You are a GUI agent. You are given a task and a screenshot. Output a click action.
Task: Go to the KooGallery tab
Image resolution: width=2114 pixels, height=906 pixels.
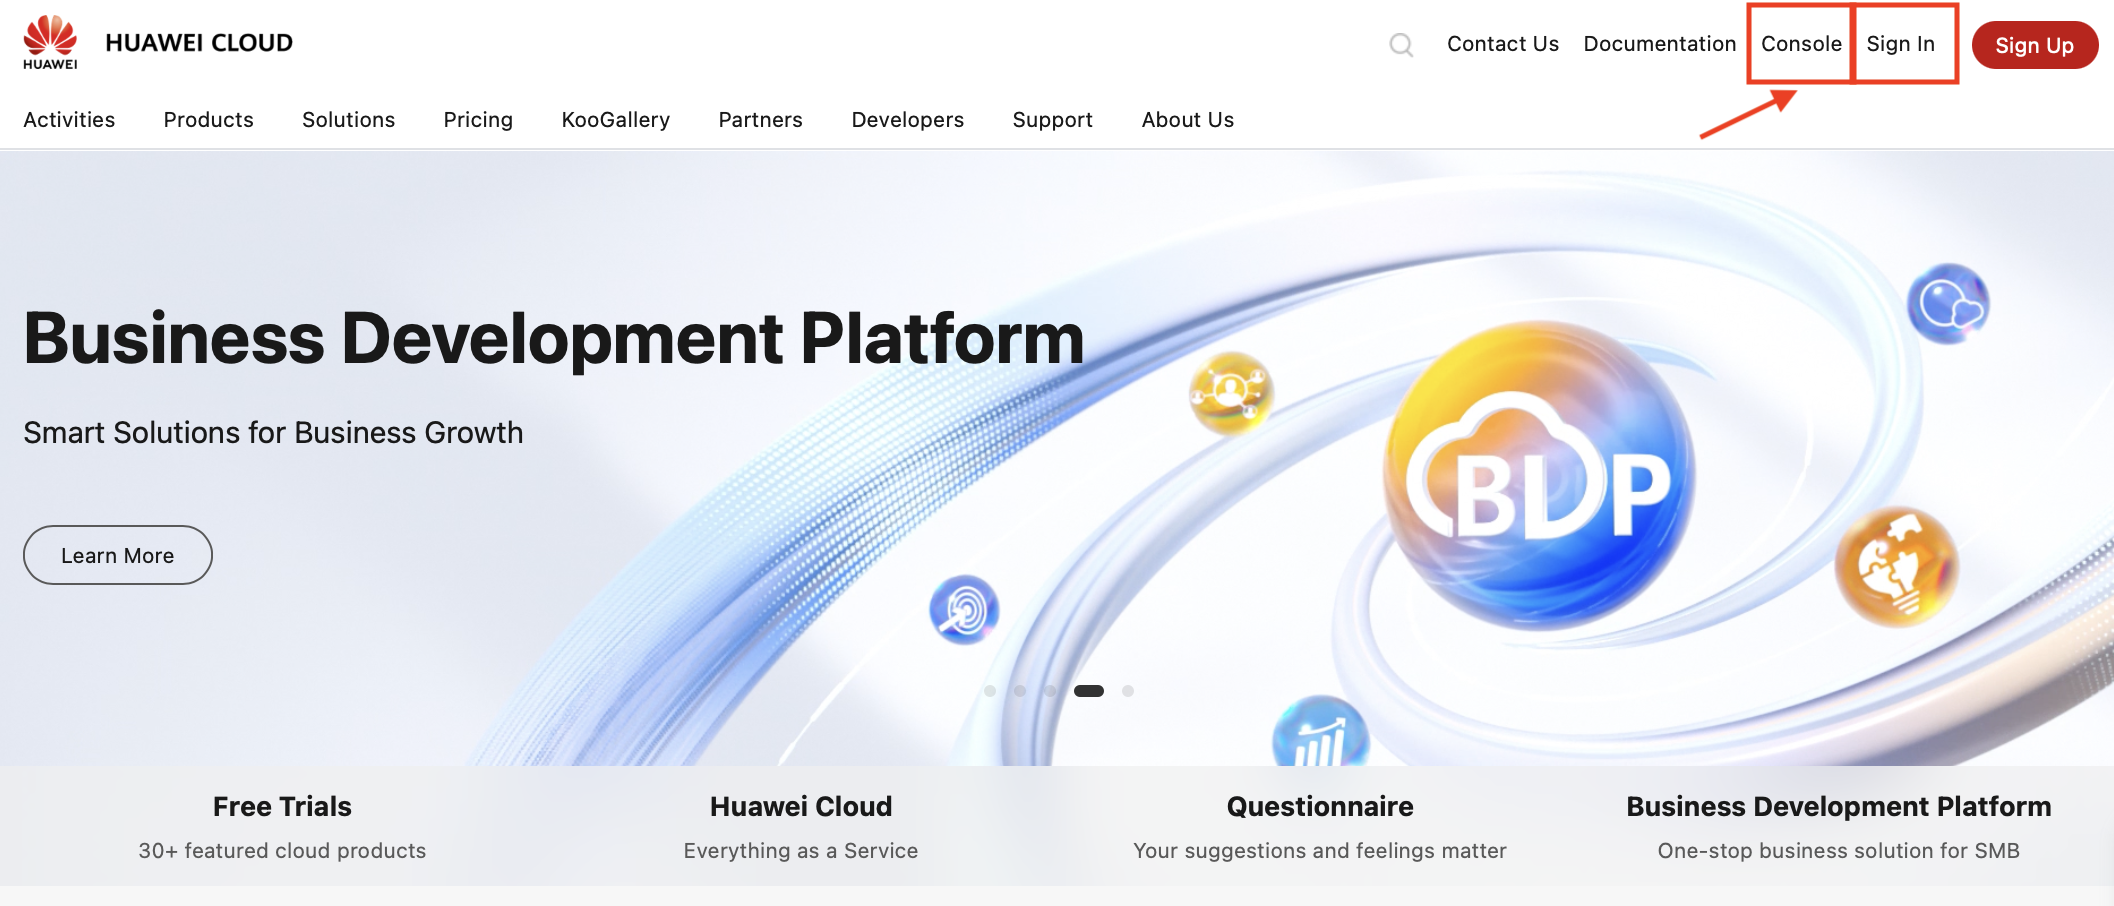615,120
